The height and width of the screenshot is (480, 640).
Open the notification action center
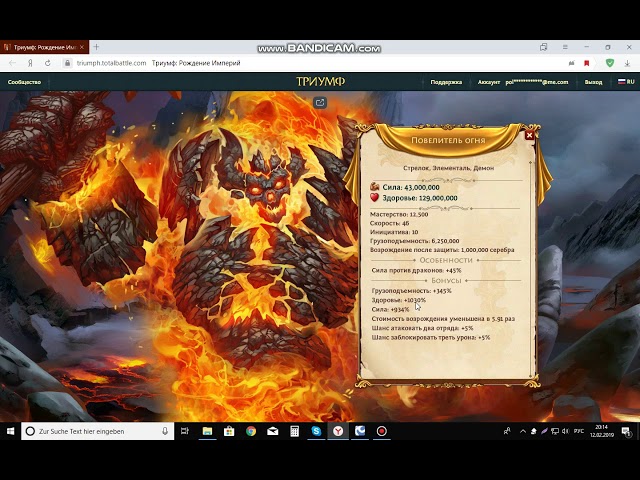click(626, 431)
